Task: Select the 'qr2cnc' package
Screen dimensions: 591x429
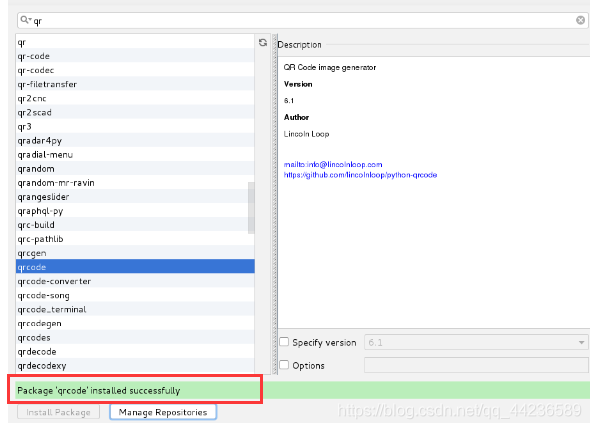Action: click(135, 98)
